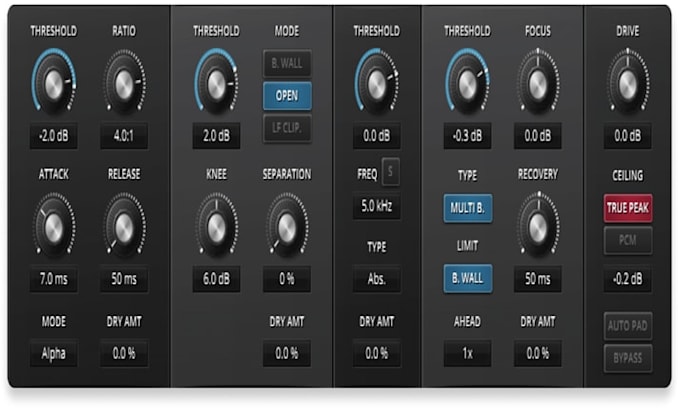680x411 pixels.
Task: Enable the TRUE PEAK ceiling mode
Action: pyautogui.click(x=628, y=208)
